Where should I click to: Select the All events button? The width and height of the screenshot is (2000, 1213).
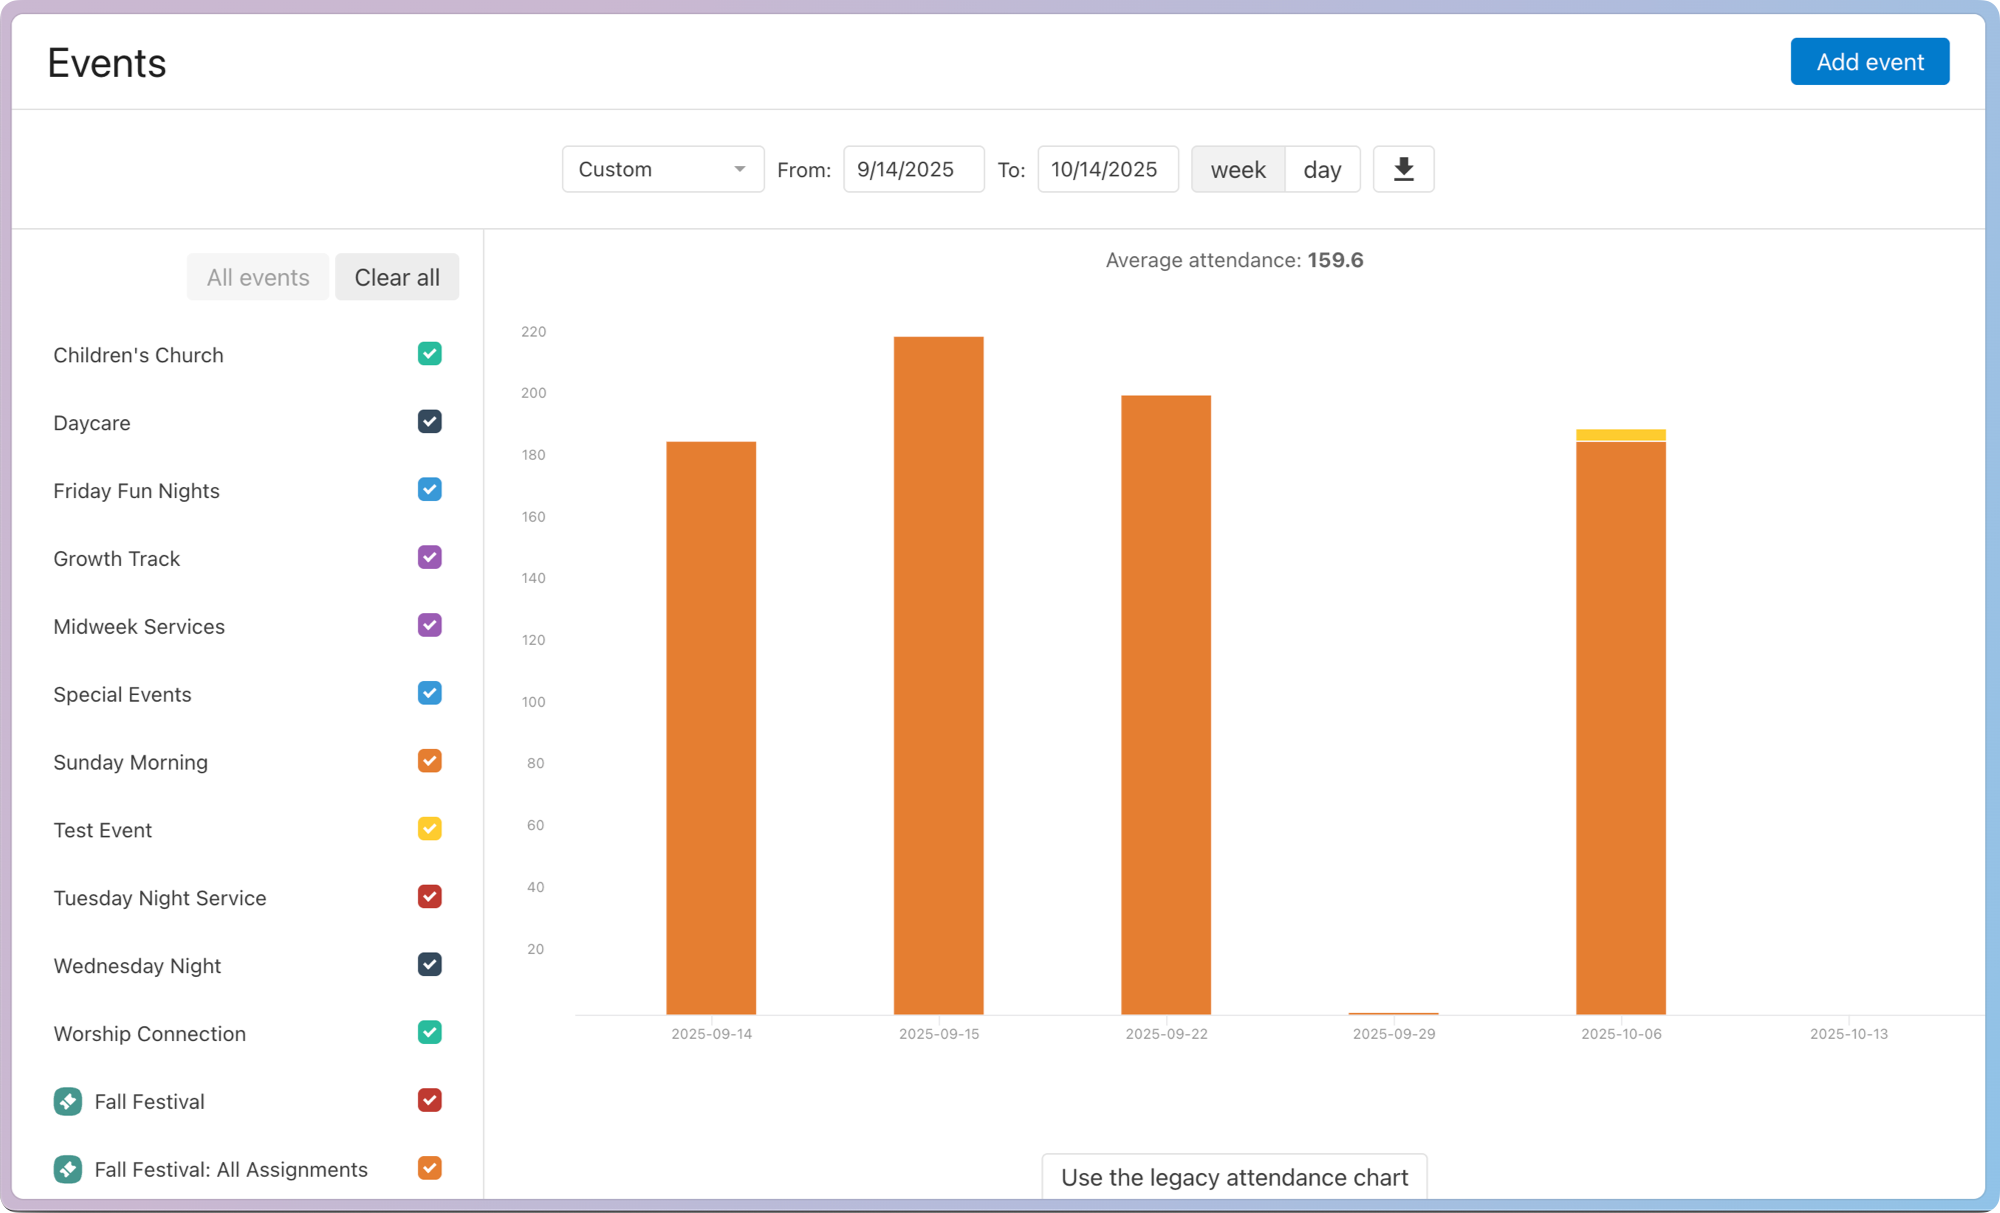tap(258, 277)
